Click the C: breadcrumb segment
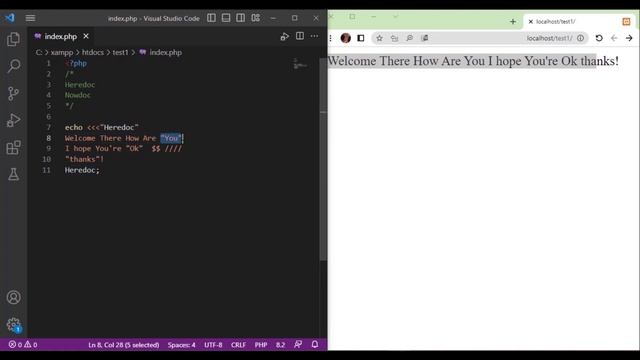This screenshot has width=640, height=360. point(39,52)
